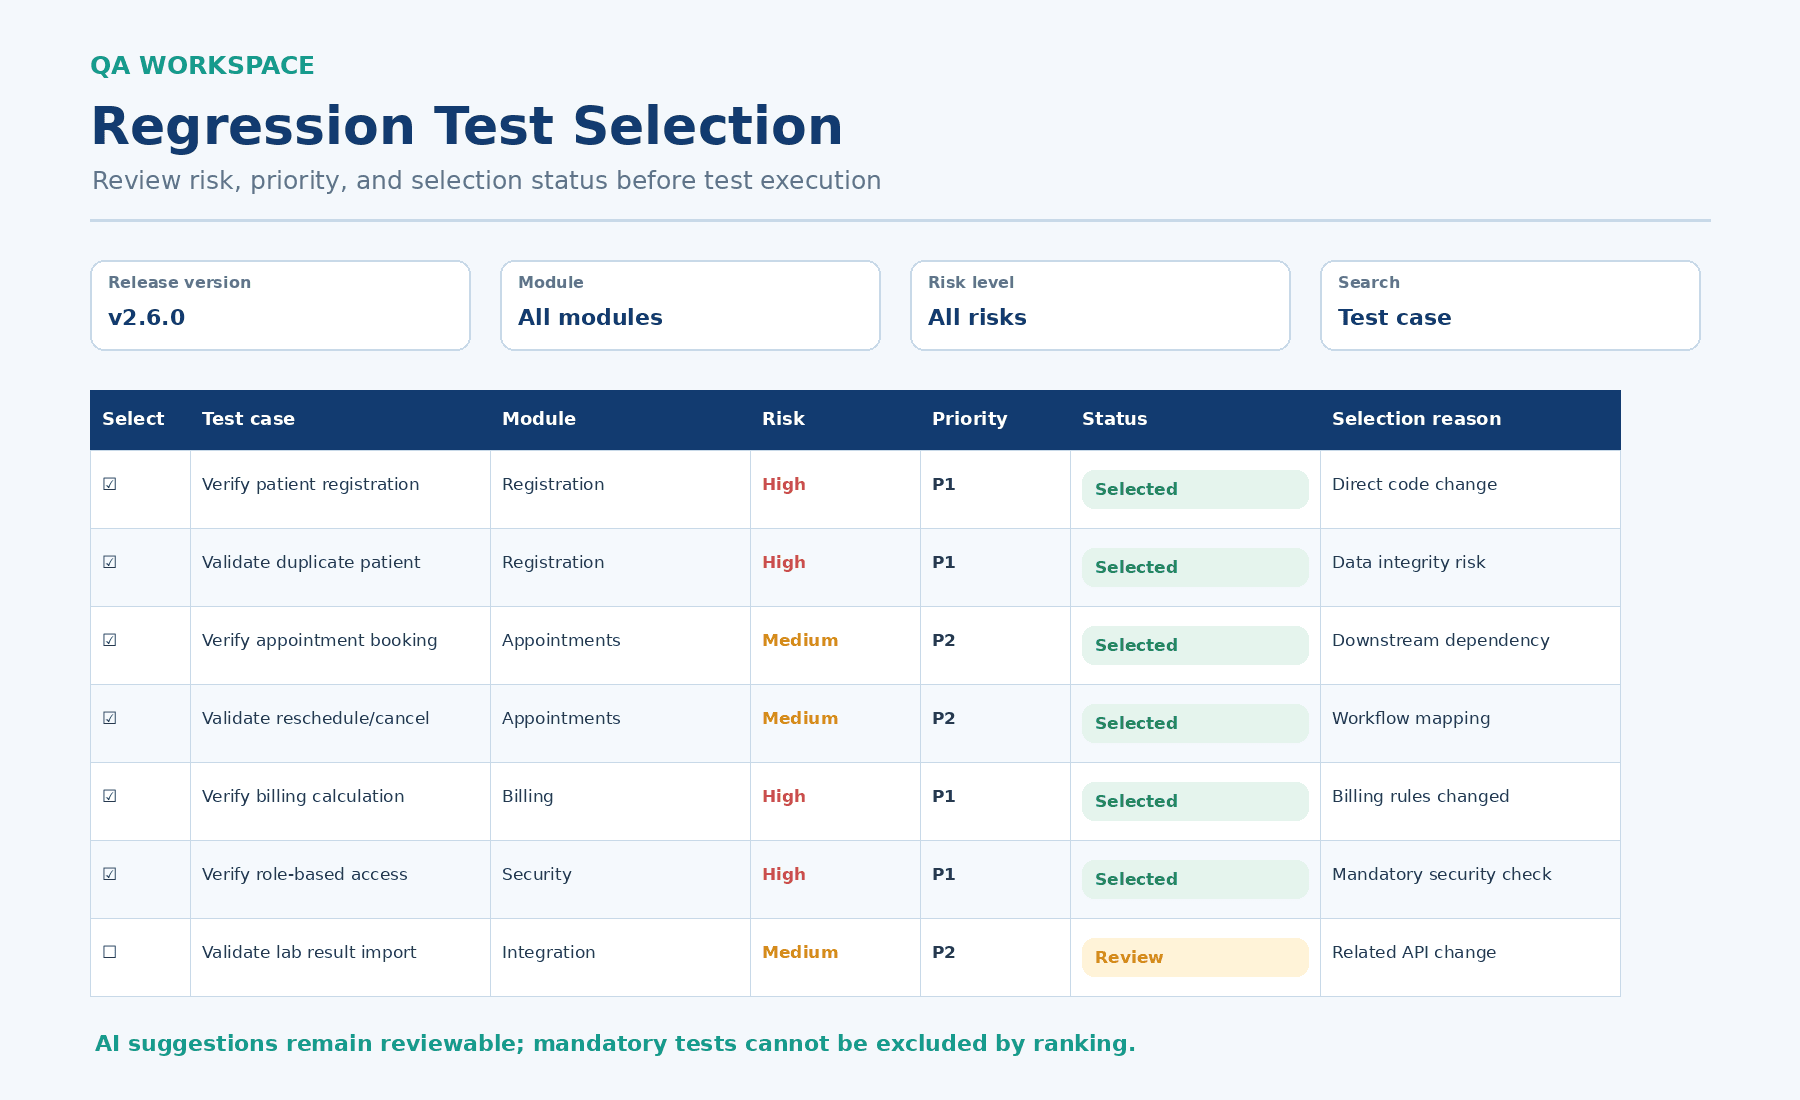Image resolution: width=1800 pixels, height=1100 pixels.
Task: Click Selected badge for Verify role-based access
Action: (1195, 879)
